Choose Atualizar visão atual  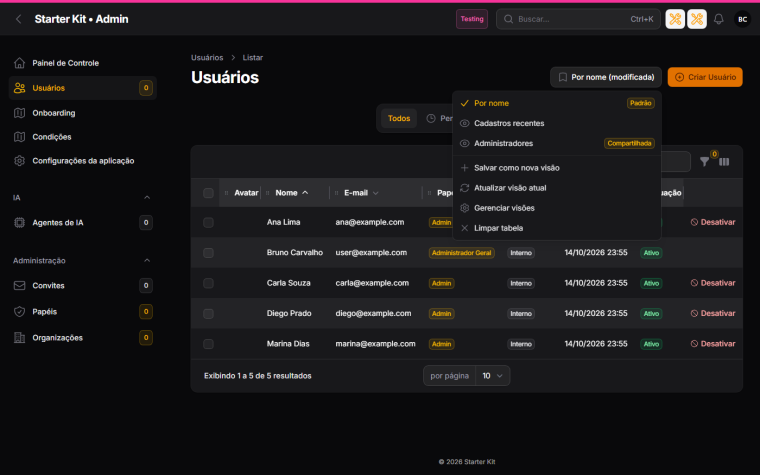(557, 188)
